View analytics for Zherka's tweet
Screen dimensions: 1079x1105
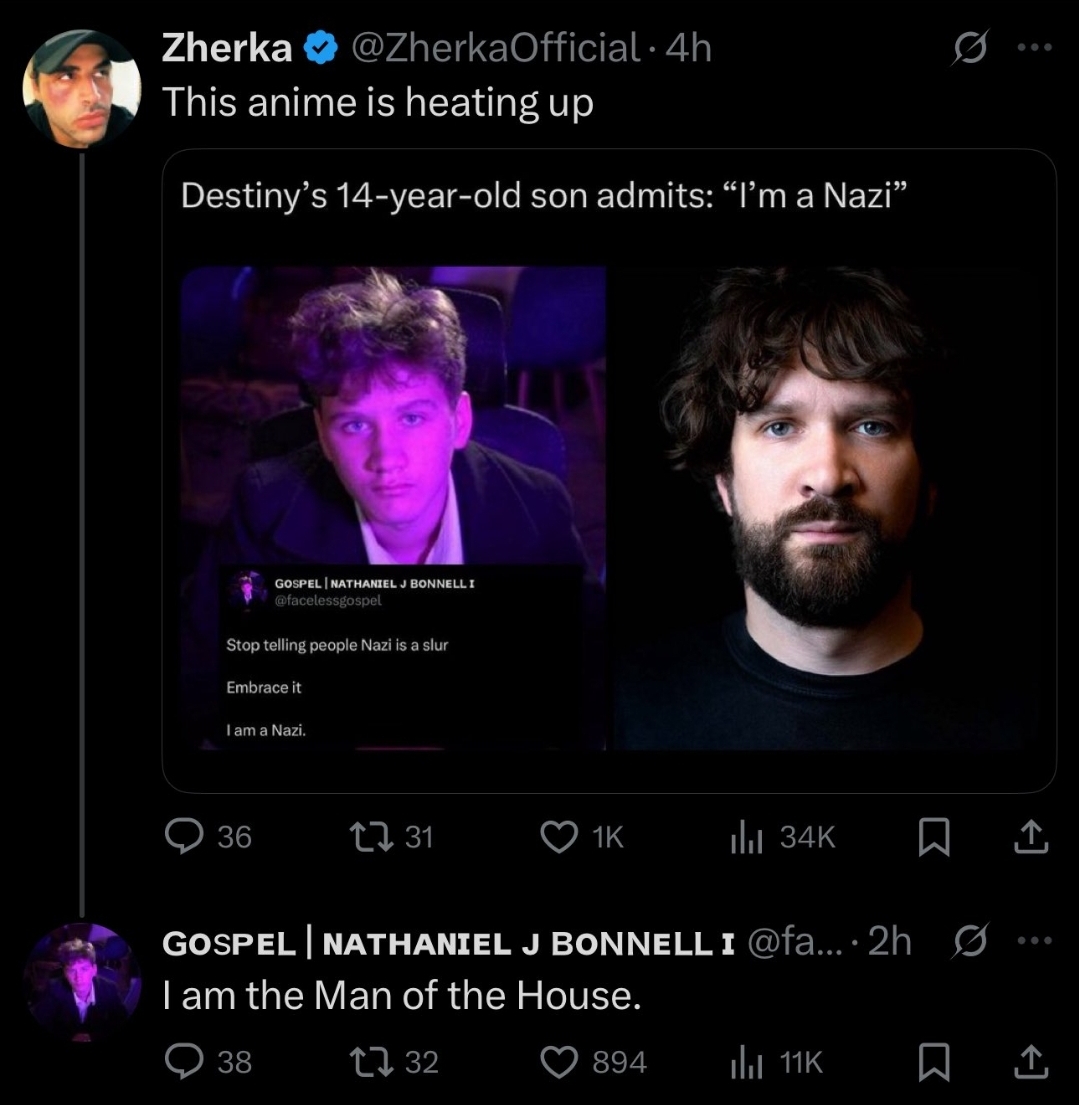(742, 836)
